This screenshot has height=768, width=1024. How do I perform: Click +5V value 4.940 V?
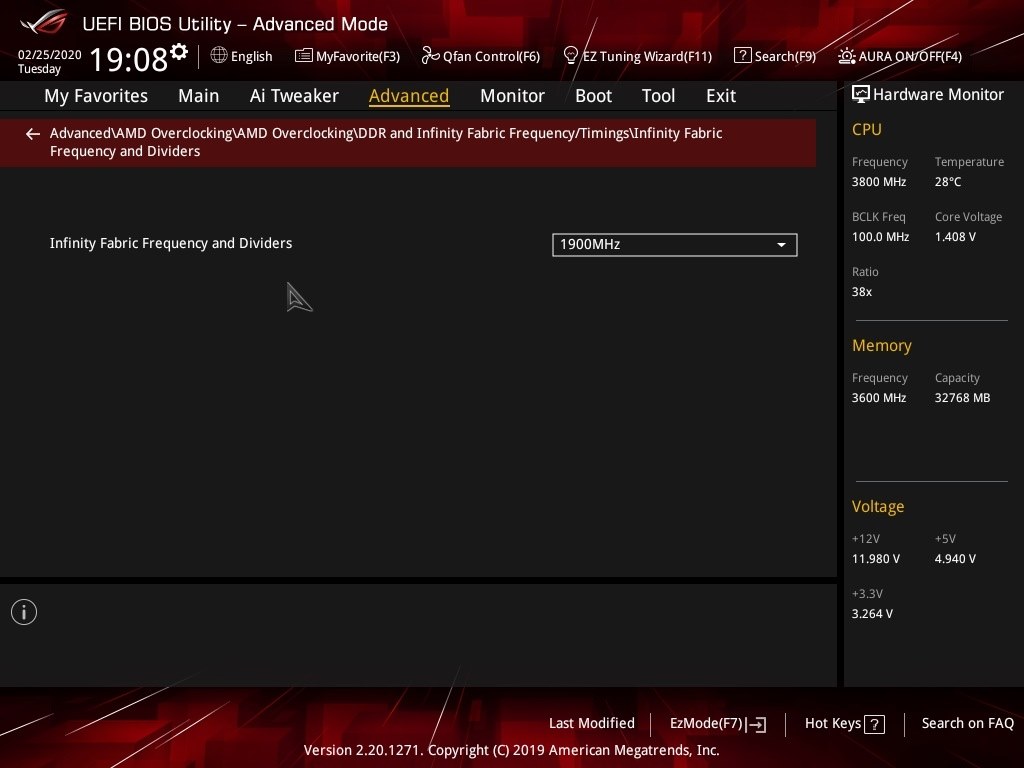[955, 559]
